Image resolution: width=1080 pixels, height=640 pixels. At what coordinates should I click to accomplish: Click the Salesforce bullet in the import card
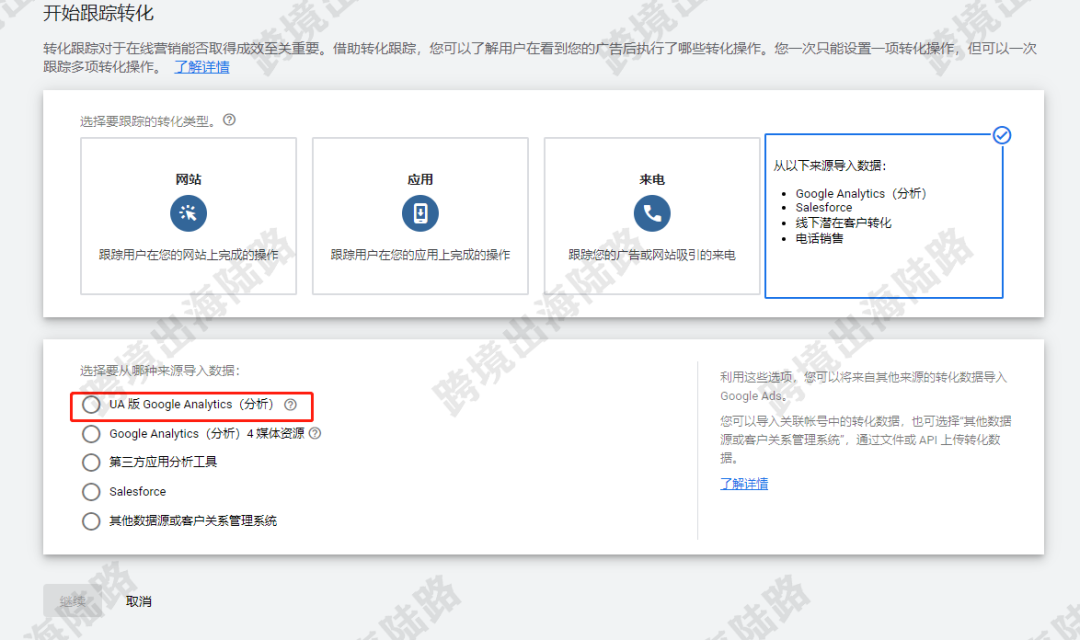click(824, 207)
